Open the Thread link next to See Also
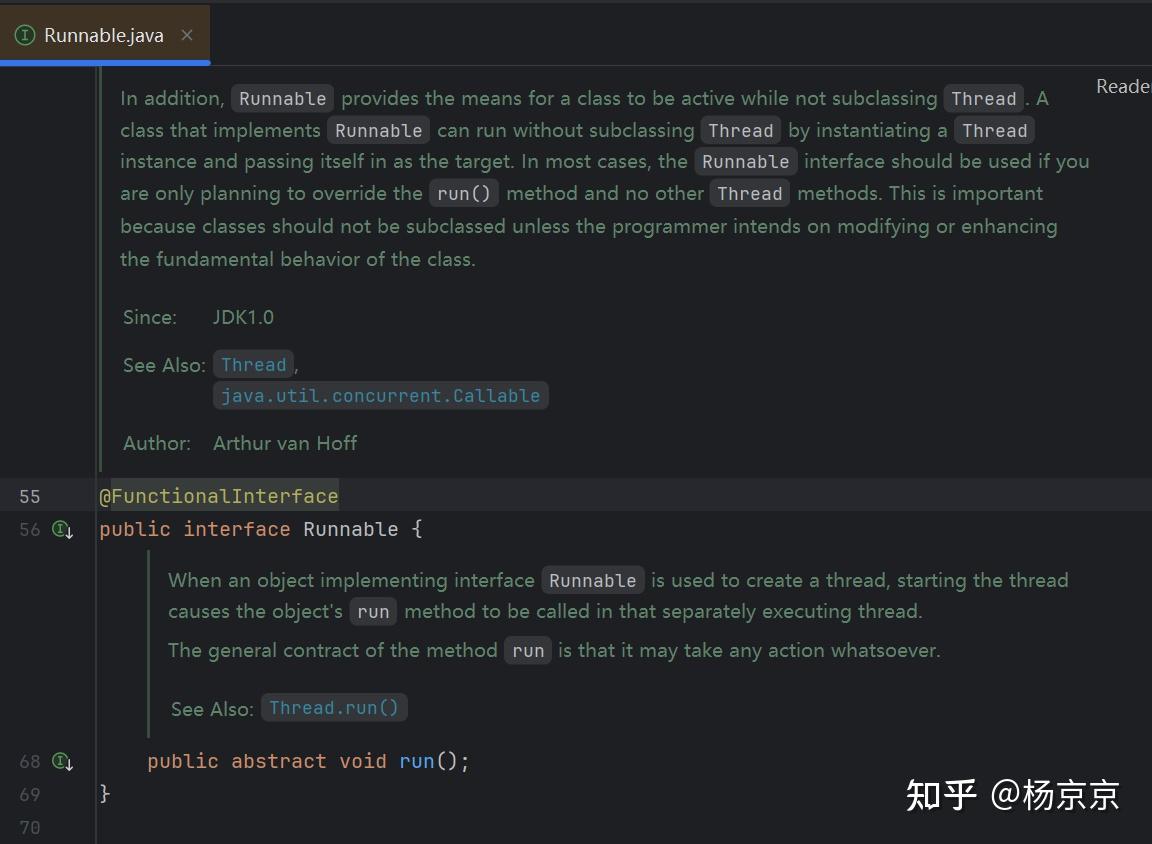The height and width of the screenshot is (844, 1152). click(x=253, y=364)
